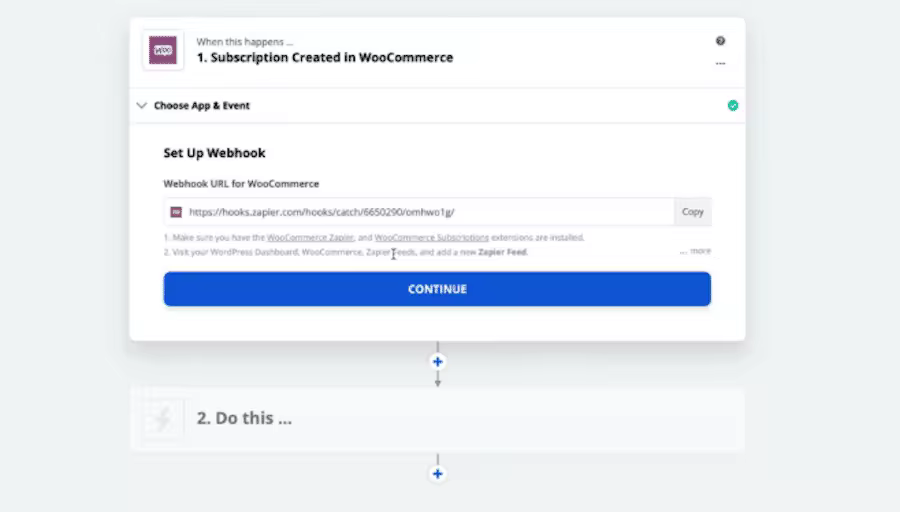Click the Subscription Created in WooCommerce title
Image resolution: width=900 pixels, height=512 pixels.
click(x=325, y=57)
